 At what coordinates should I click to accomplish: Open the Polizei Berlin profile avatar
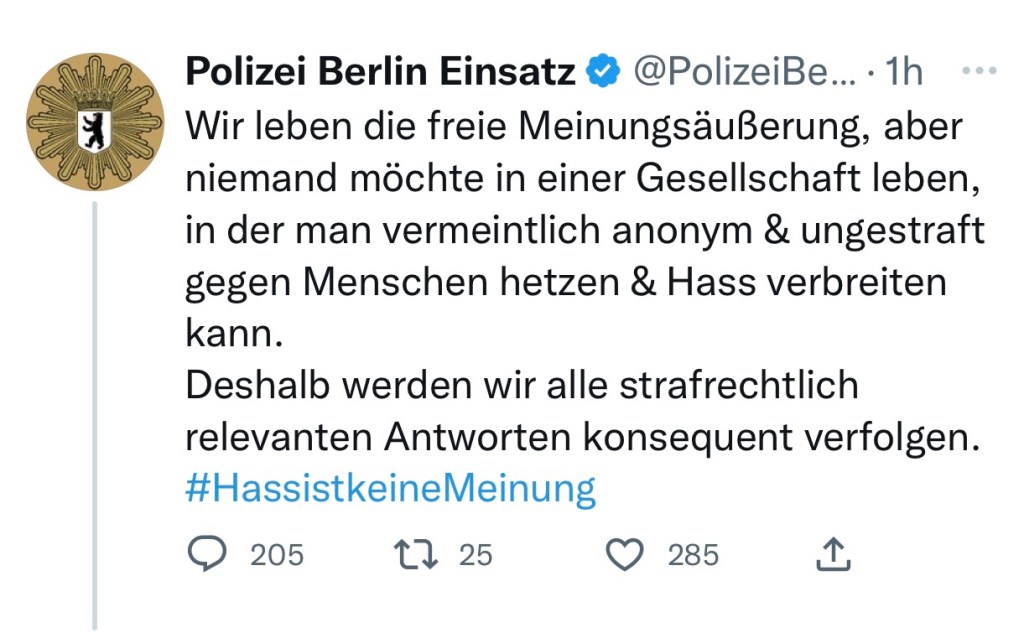95,122
